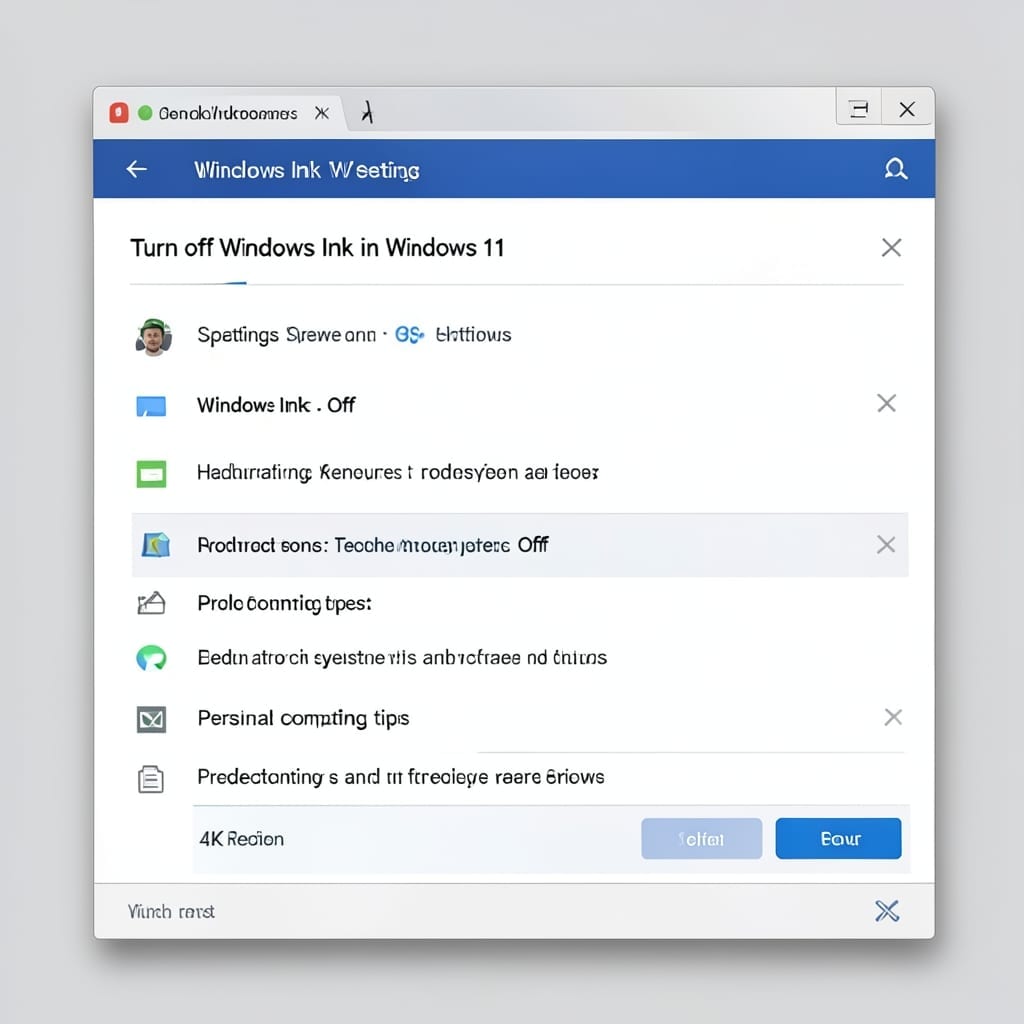1024x1024 pixels.
Task: Open search from the blue header magnifier
Action: 895,169
